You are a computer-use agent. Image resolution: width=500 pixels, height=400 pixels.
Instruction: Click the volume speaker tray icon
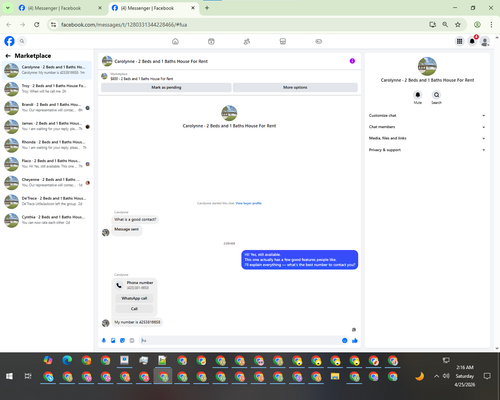click(x=446, y=376)
